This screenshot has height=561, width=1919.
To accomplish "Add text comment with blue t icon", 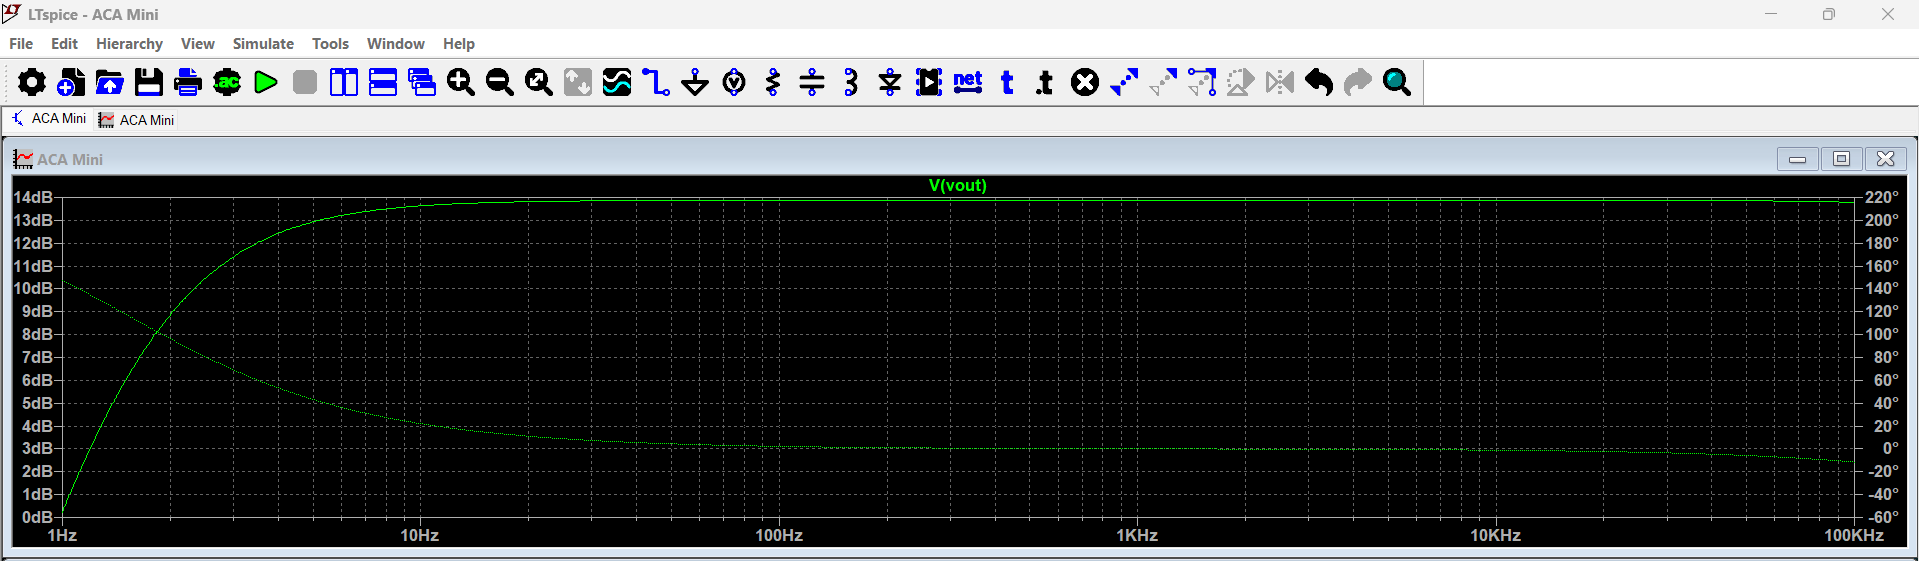I will pos(1007,82).
